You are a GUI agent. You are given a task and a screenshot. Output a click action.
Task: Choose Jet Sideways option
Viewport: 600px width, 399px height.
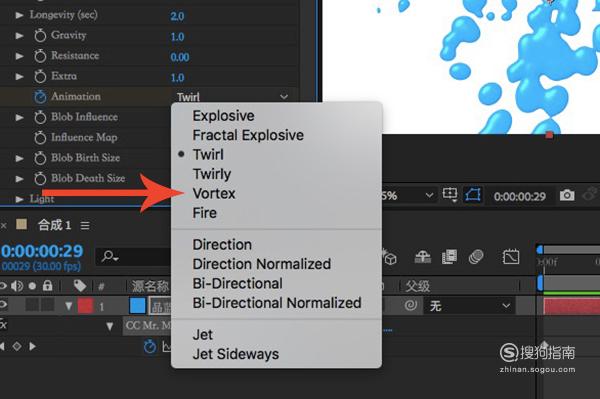coord(236,354)
